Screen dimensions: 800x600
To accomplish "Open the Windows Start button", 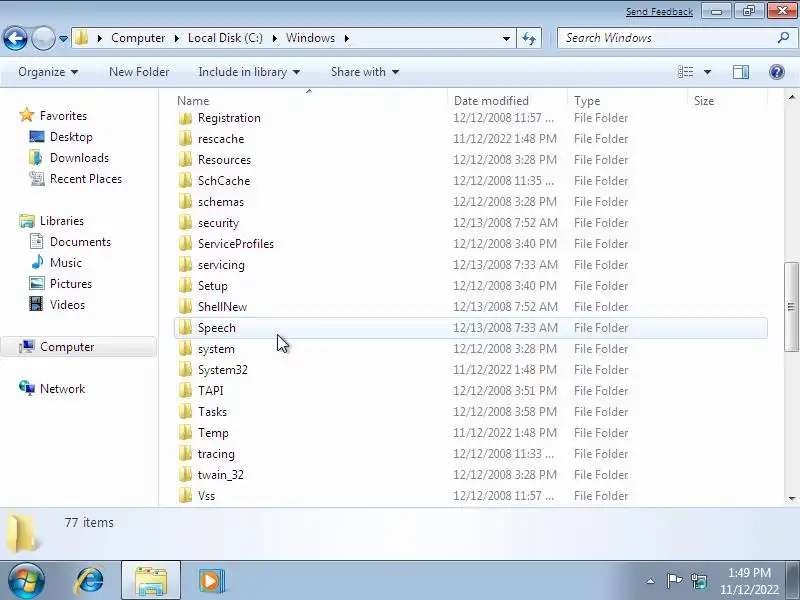I will (x=26, y=581).
